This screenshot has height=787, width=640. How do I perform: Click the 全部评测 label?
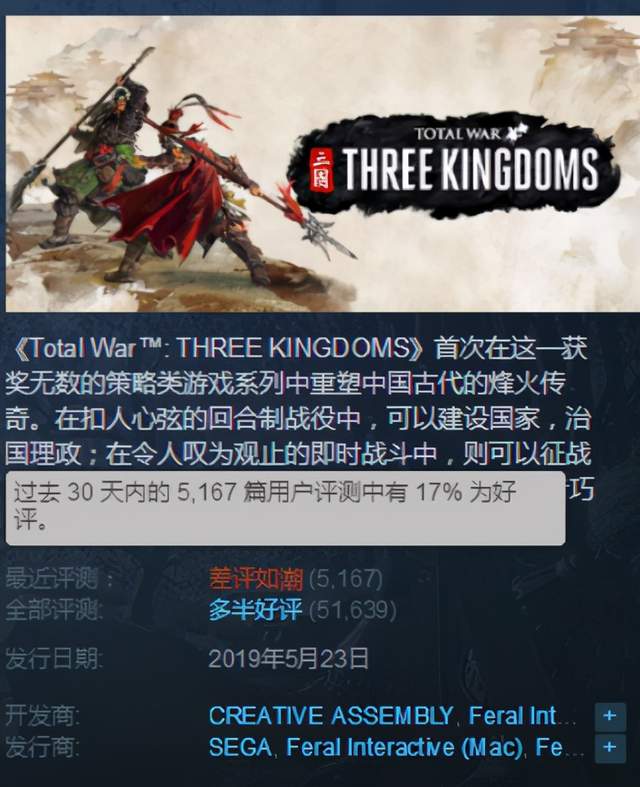point(54,610)
